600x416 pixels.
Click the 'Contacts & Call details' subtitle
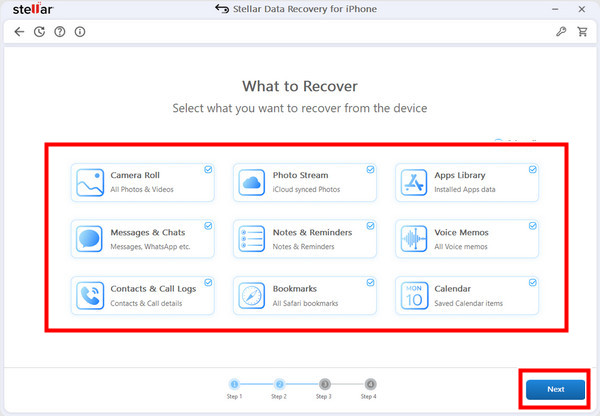[x=146, y=303]
